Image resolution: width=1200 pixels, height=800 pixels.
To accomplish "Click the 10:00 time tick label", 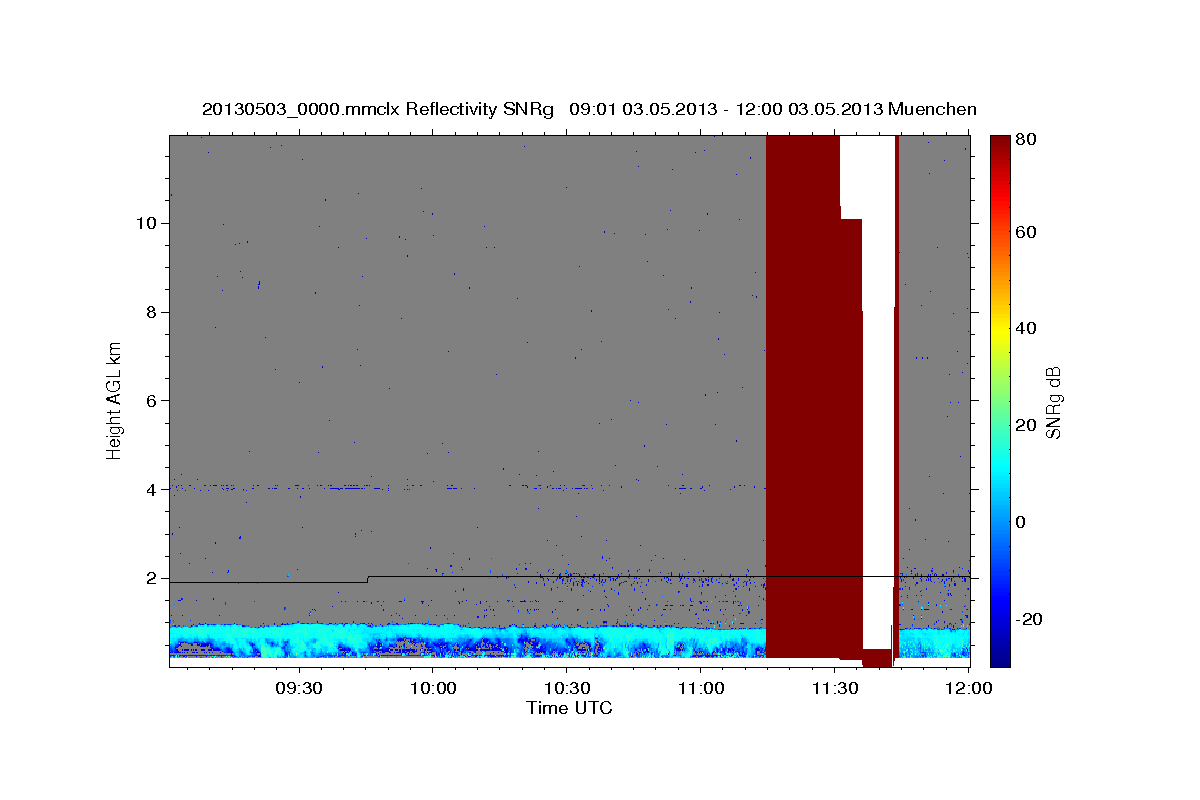I will tap(433, 689).
